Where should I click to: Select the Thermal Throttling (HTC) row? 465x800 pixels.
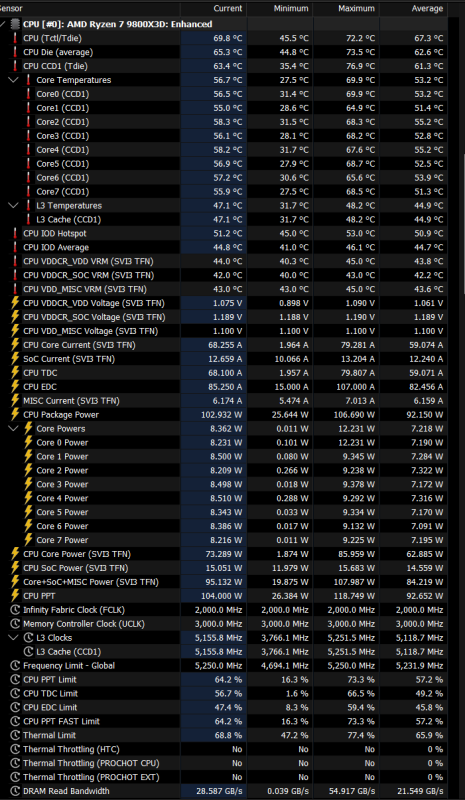pos(224,749)
